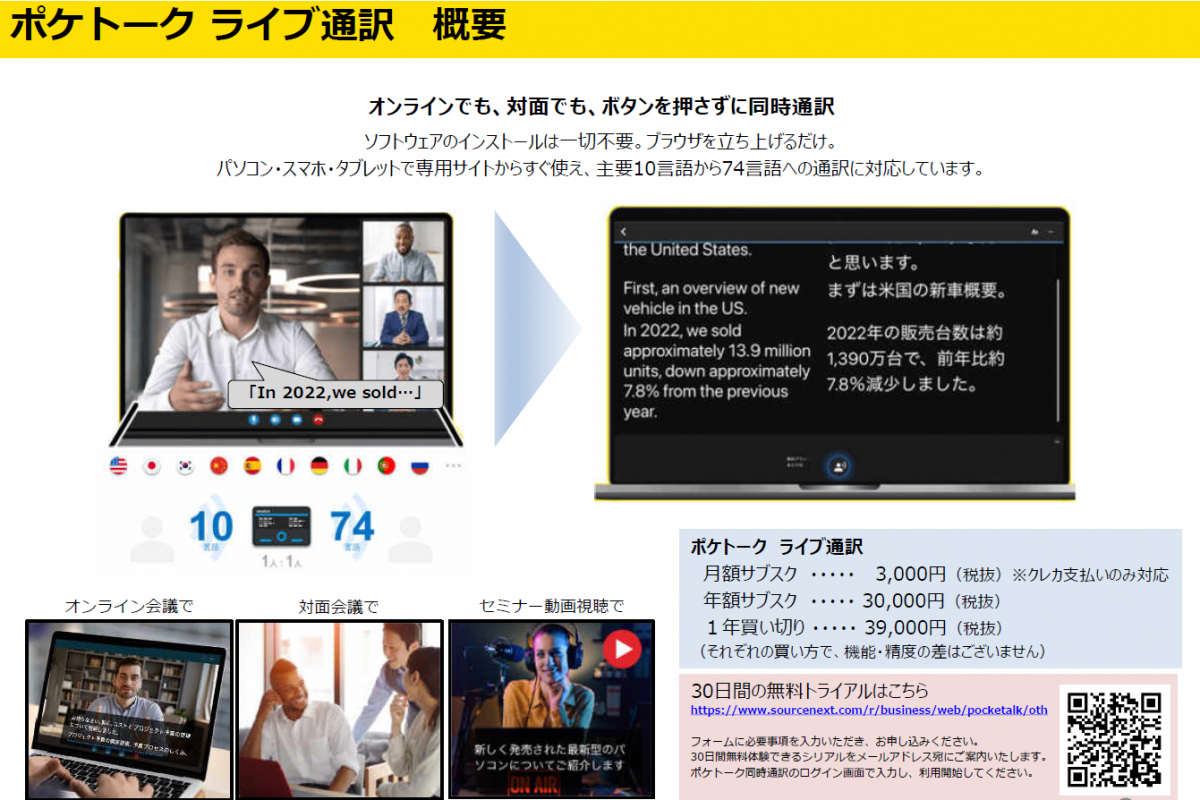Tap the round speaker button below the translation

839,466
